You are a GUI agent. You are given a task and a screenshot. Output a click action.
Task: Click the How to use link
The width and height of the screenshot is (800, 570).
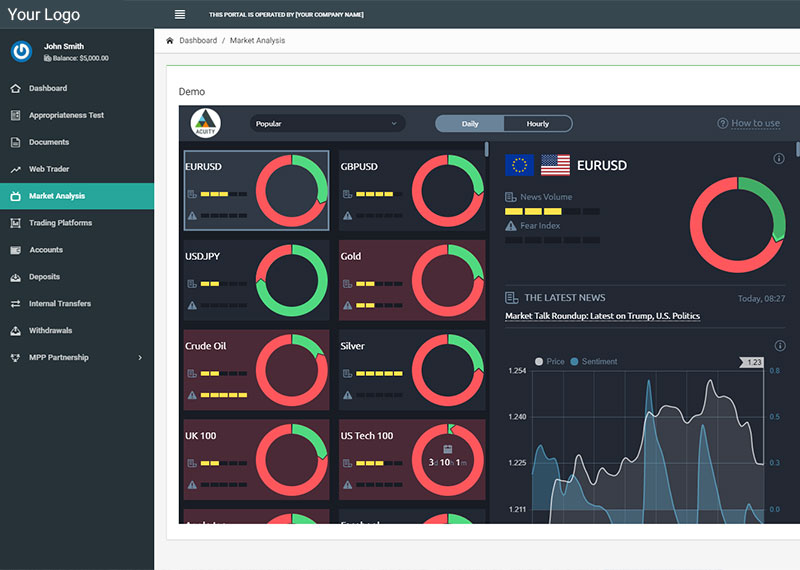[x=755, y=124]
